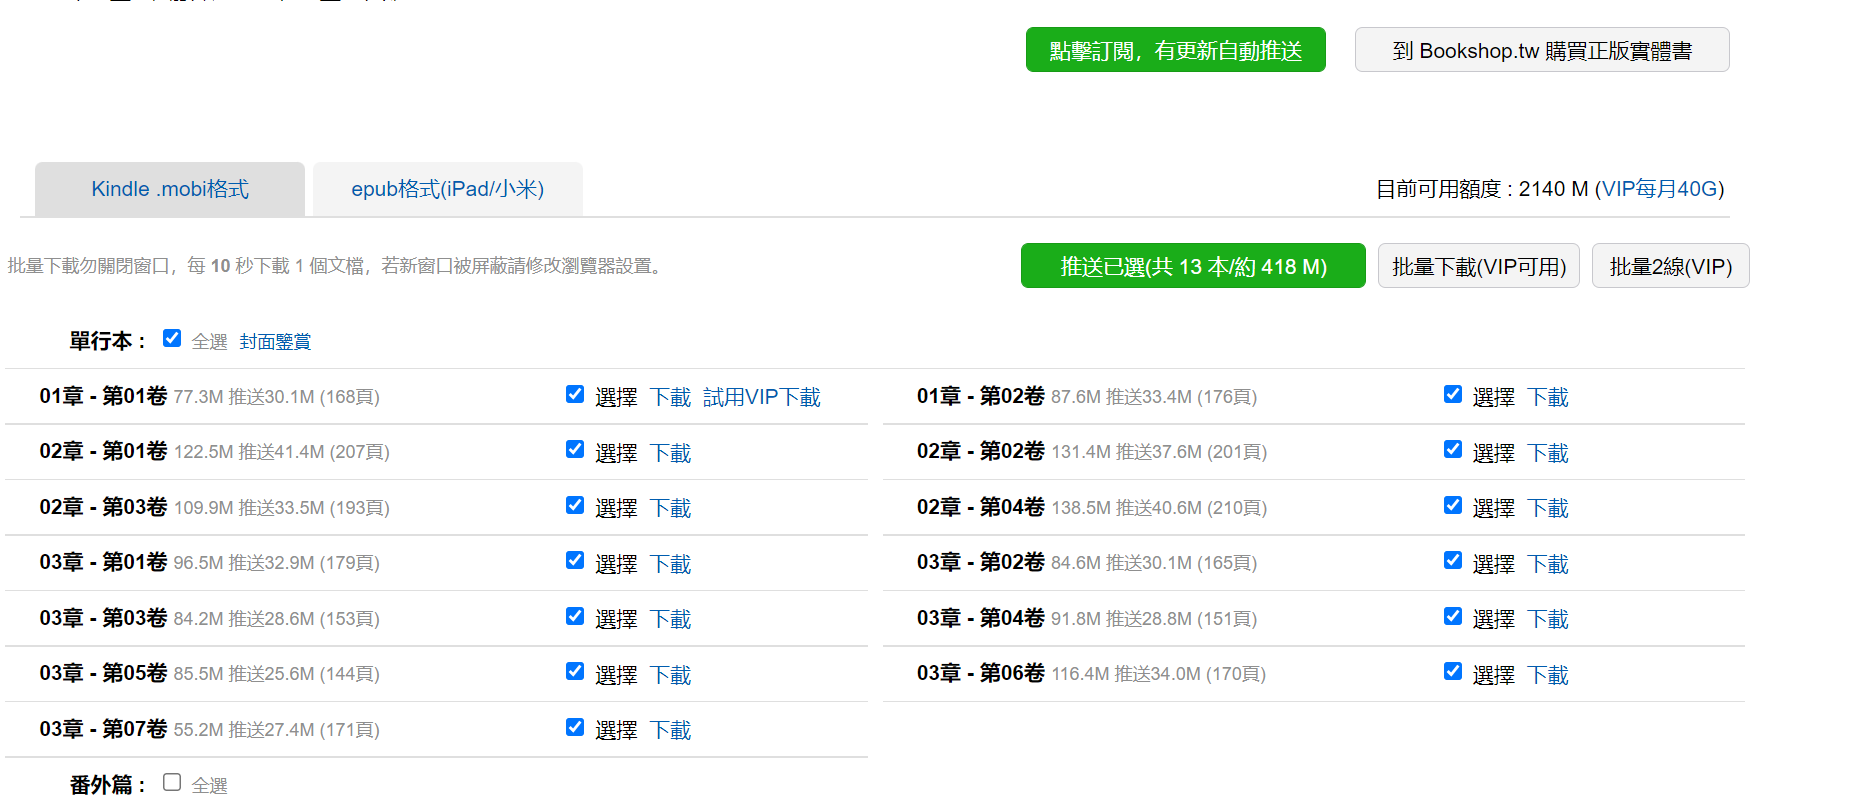Switch to Kindle .mobi格式 tab
This screenshot has width=1849, height=806.
click(170, 189)
